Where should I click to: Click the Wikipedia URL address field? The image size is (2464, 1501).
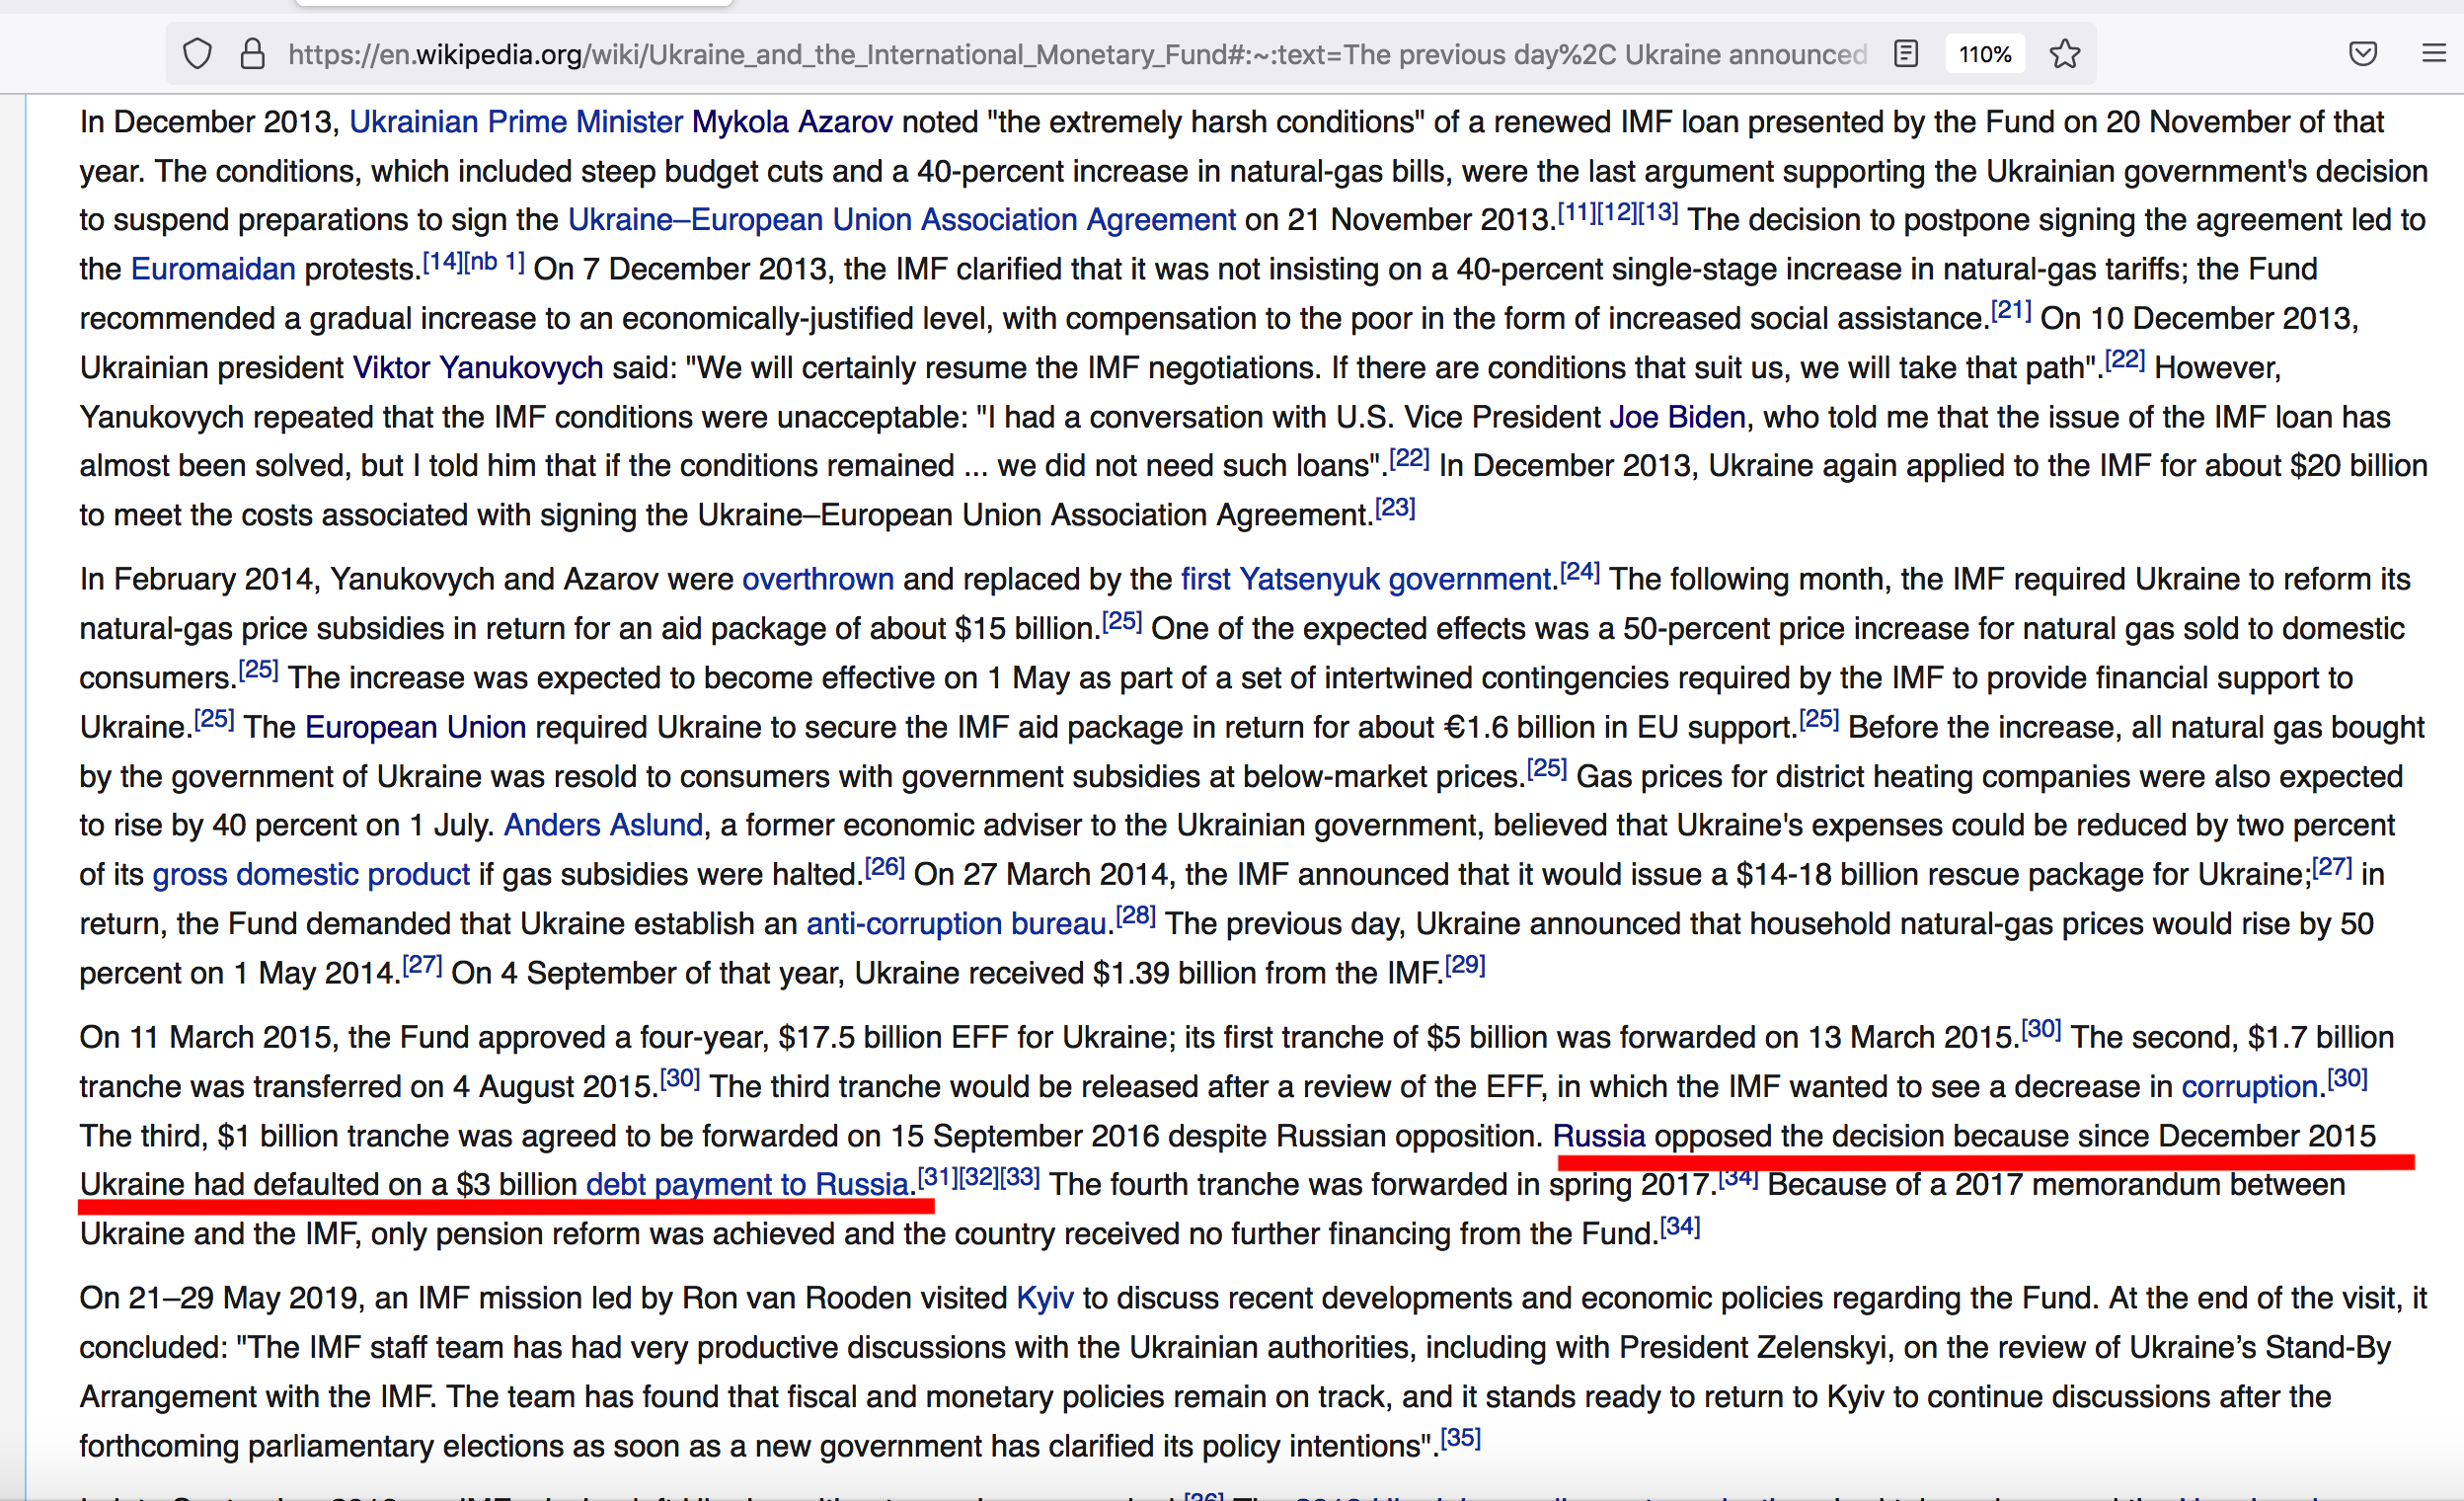tap(1077, 54)
